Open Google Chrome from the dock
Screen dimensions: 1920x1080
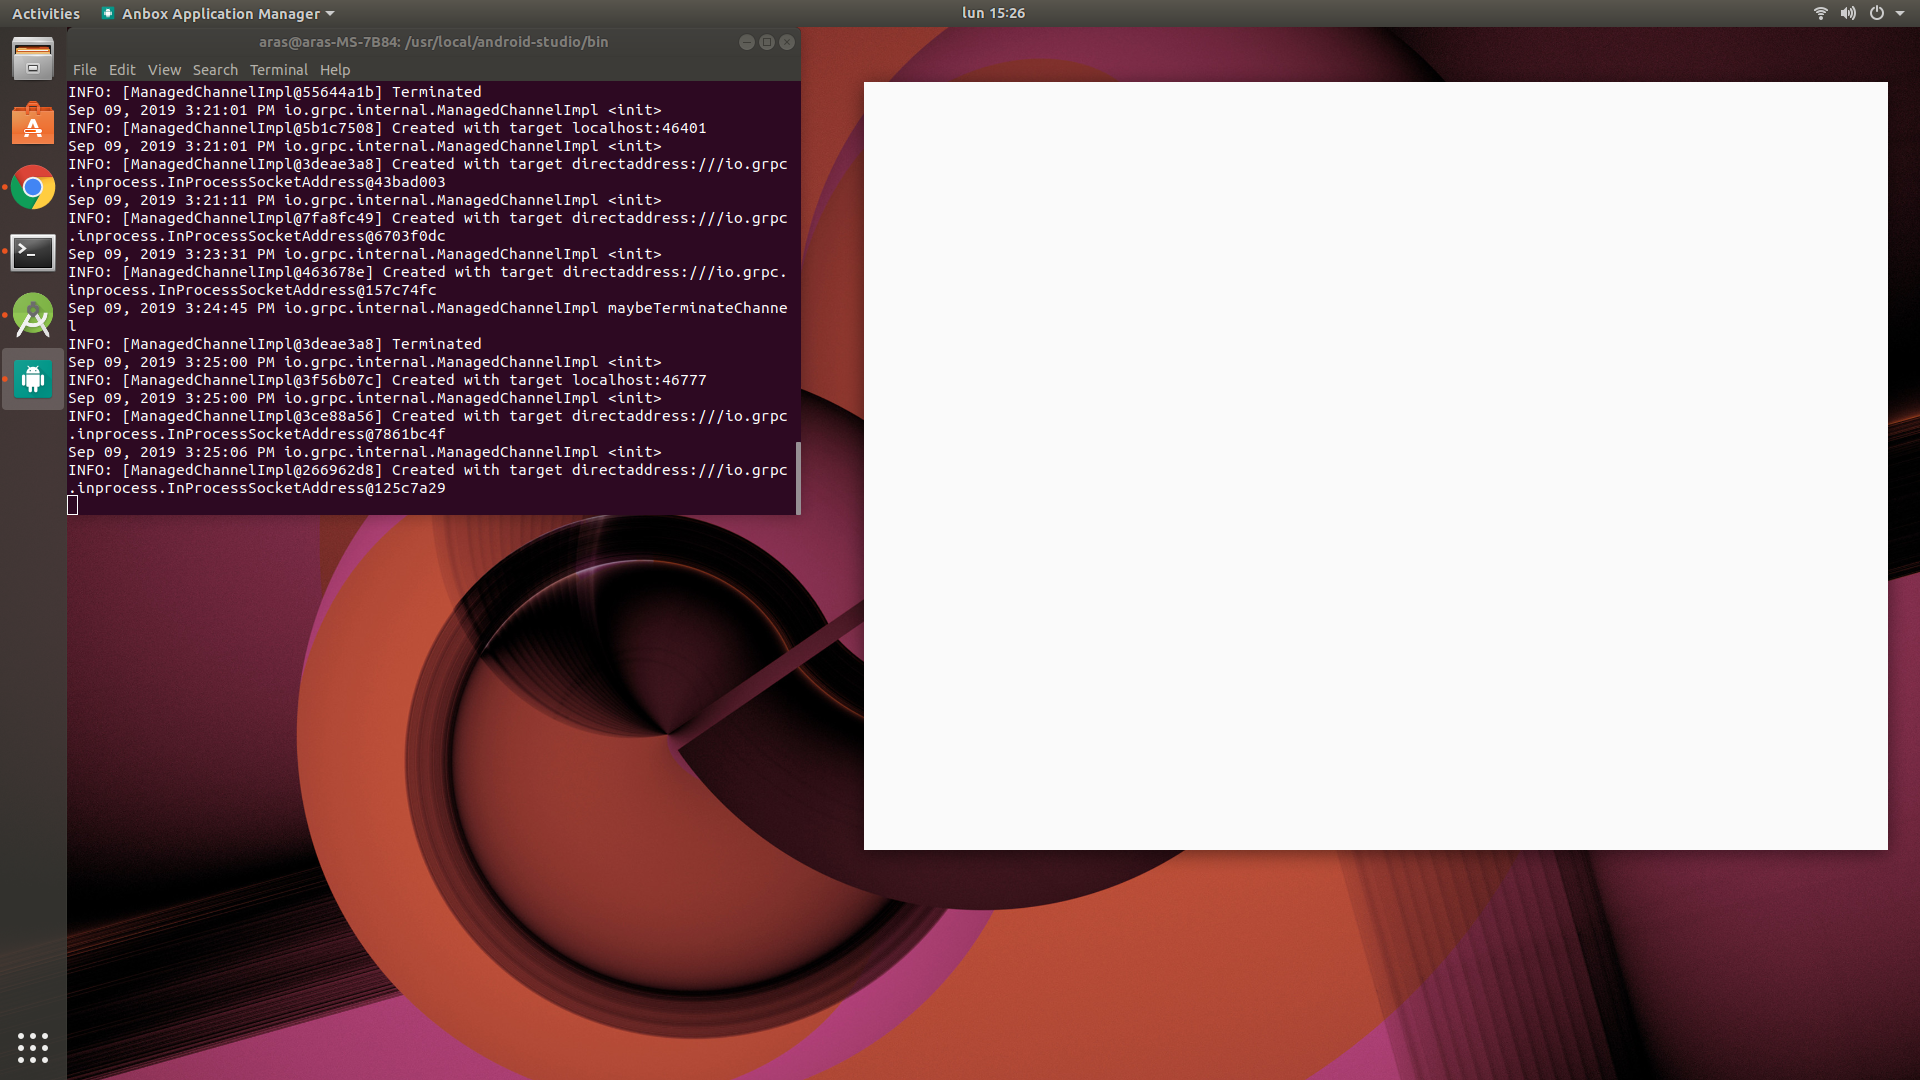33,188
